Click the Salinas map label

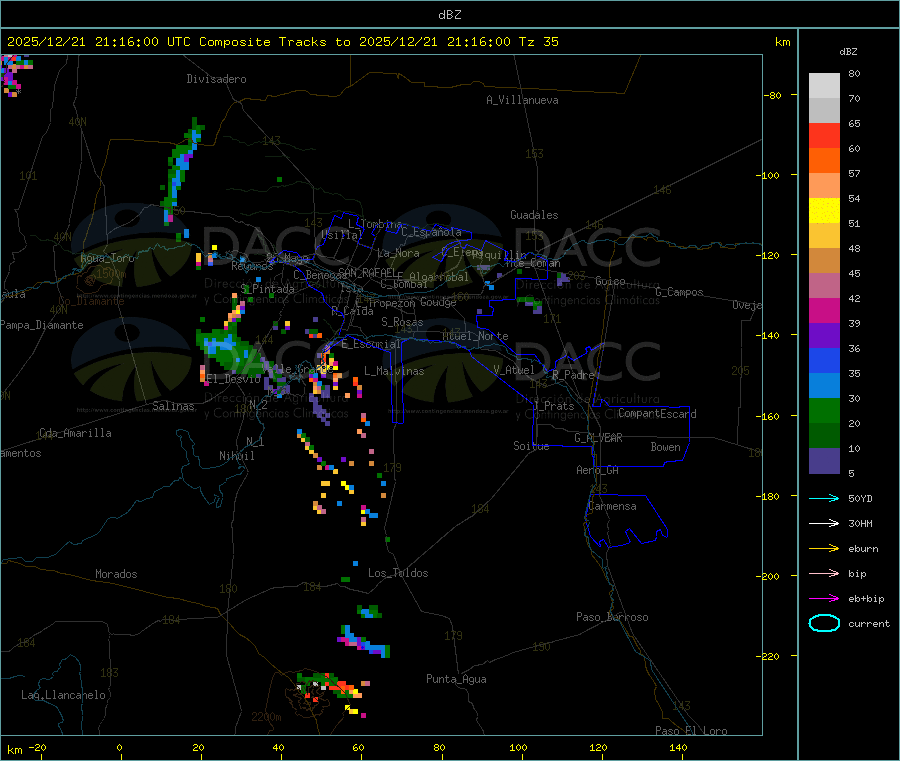pos(173,406)
